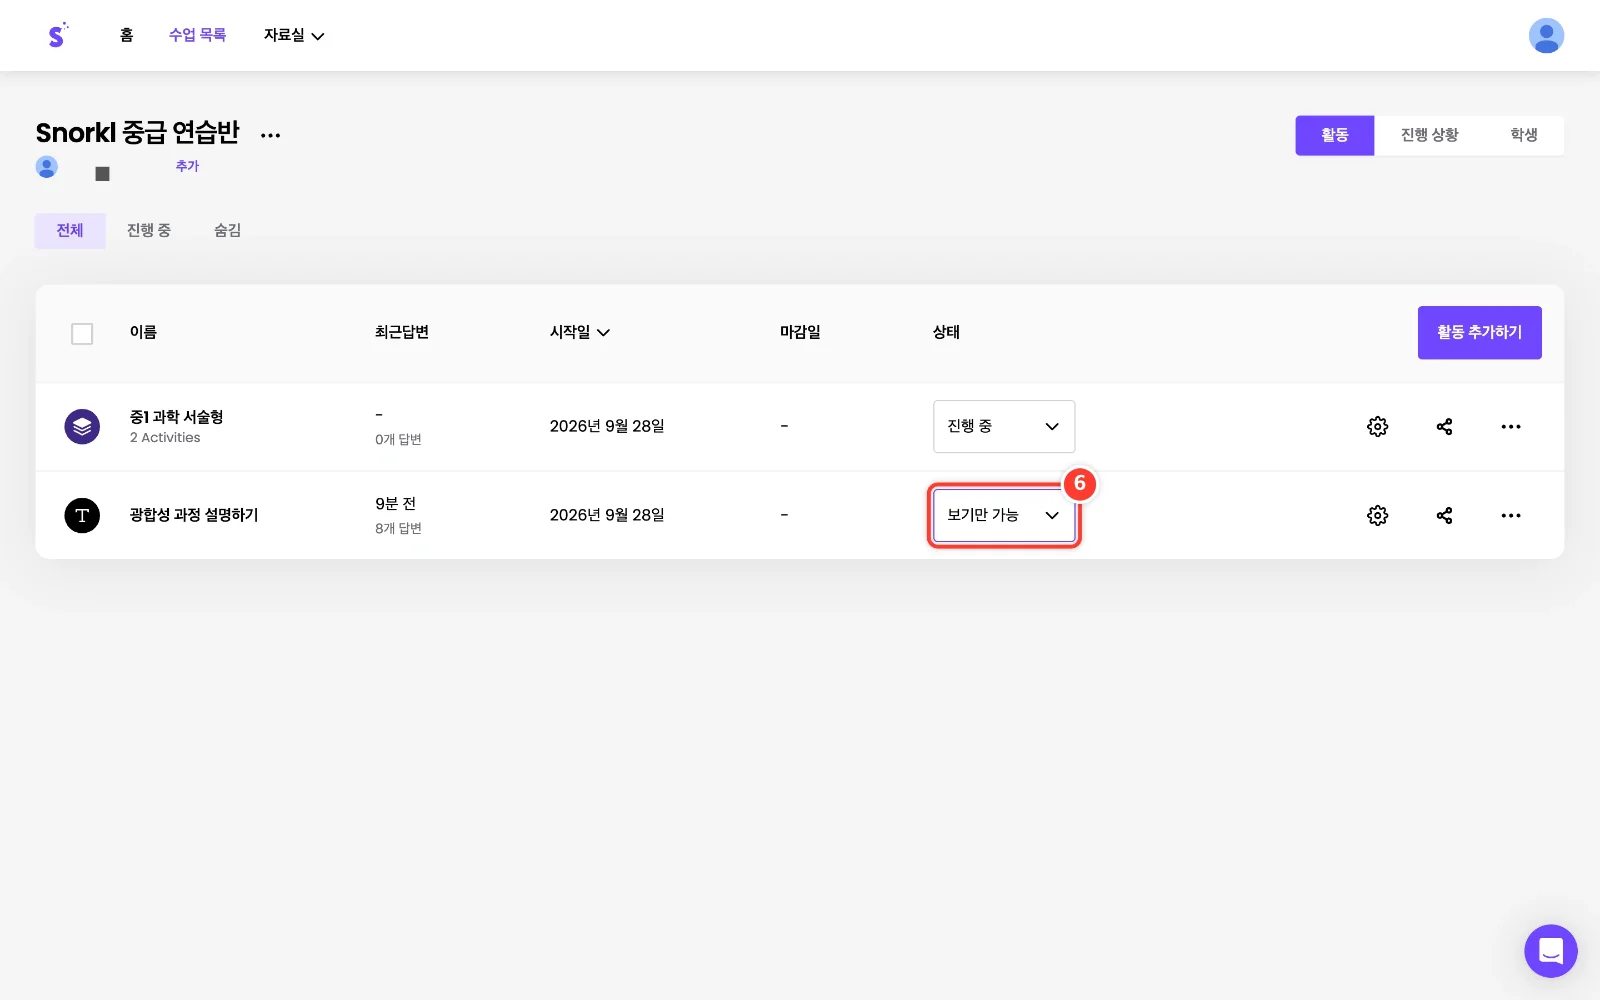Click the 최근답변 column header
This screenshot has height=1000, width=1600.
[402, 333]
